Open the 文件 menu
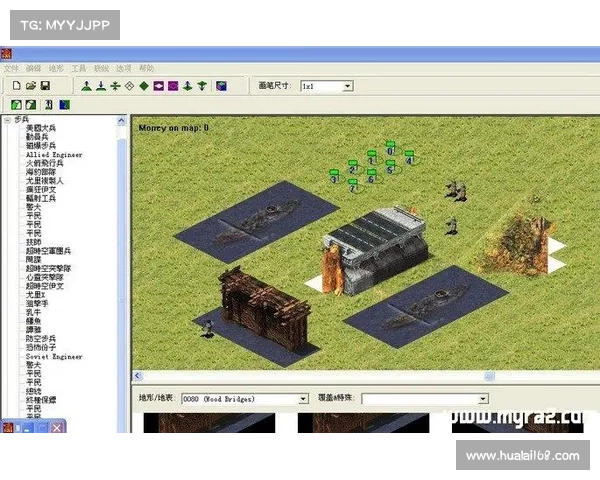Image resolution: width=600 pixels, height=480 pixels. click(x=11, y=68)
